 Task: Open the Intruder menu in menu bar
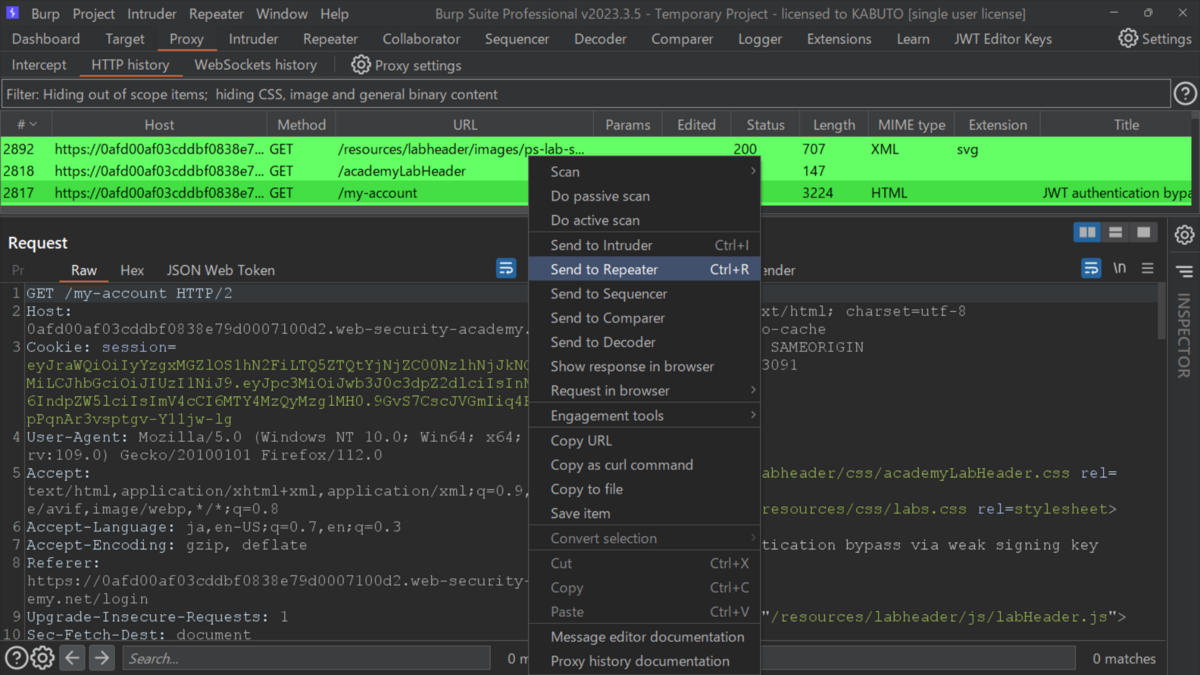pyautogui.click(x=152, y=14)
